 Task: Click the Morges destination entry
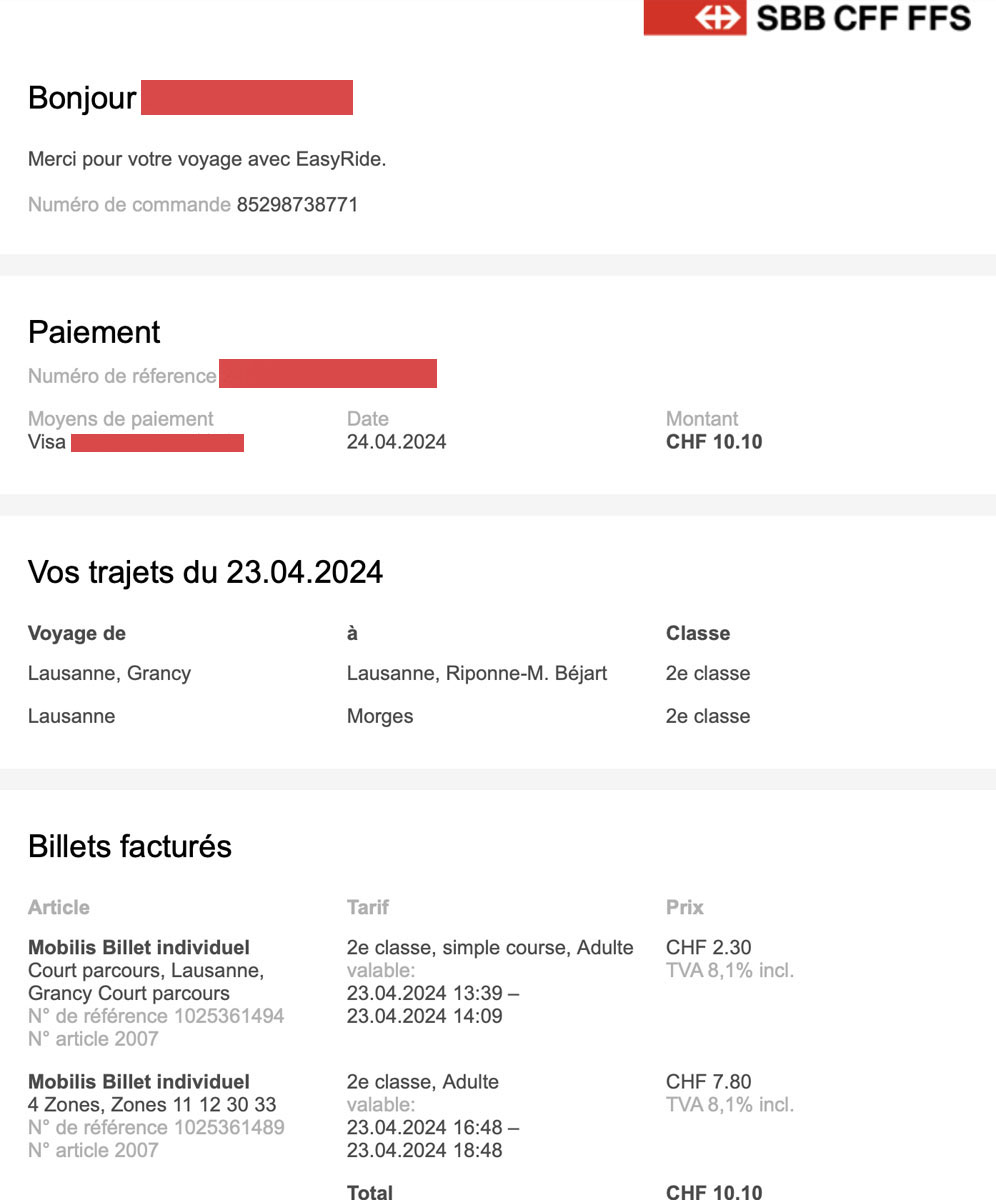tap(380, 716)
